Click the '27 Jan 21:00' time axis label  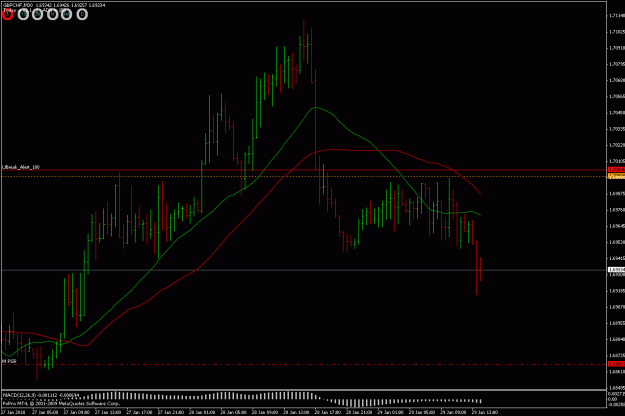point(171,412)
